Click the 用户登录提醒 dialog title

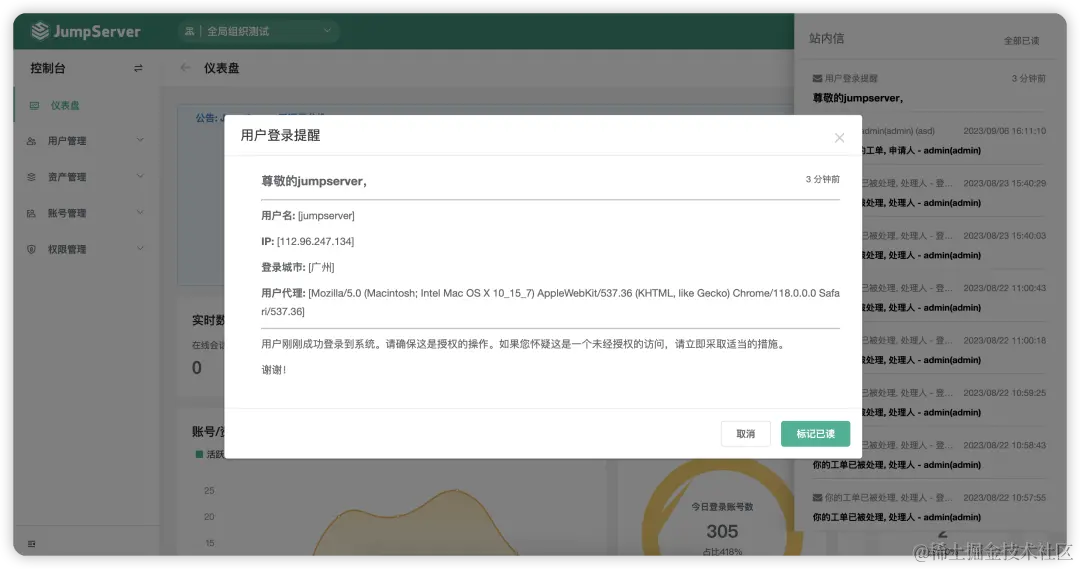pos(280,135)
